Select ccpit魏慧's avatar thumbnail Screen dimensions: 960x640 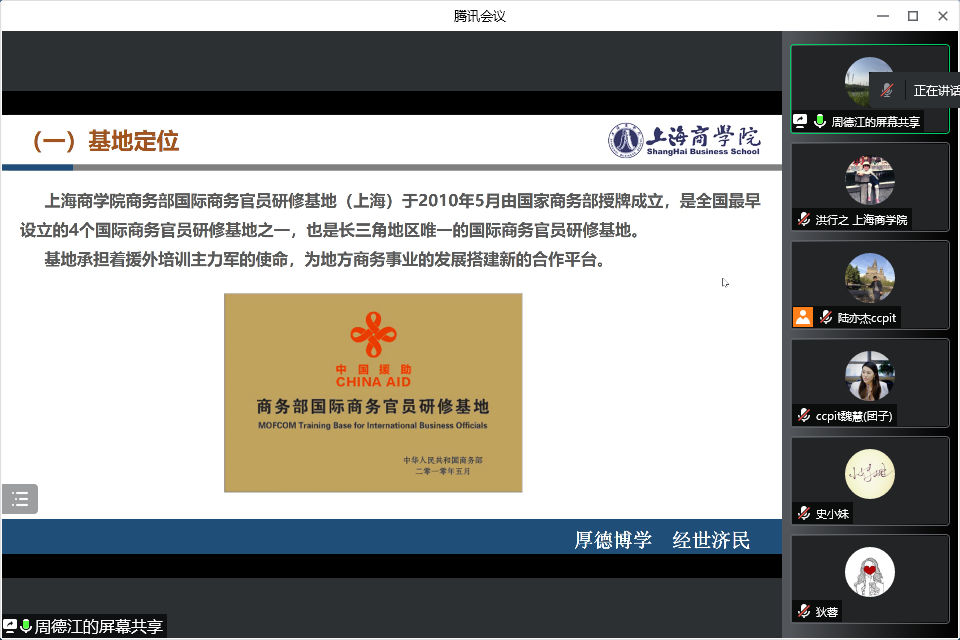coord(869,376)
